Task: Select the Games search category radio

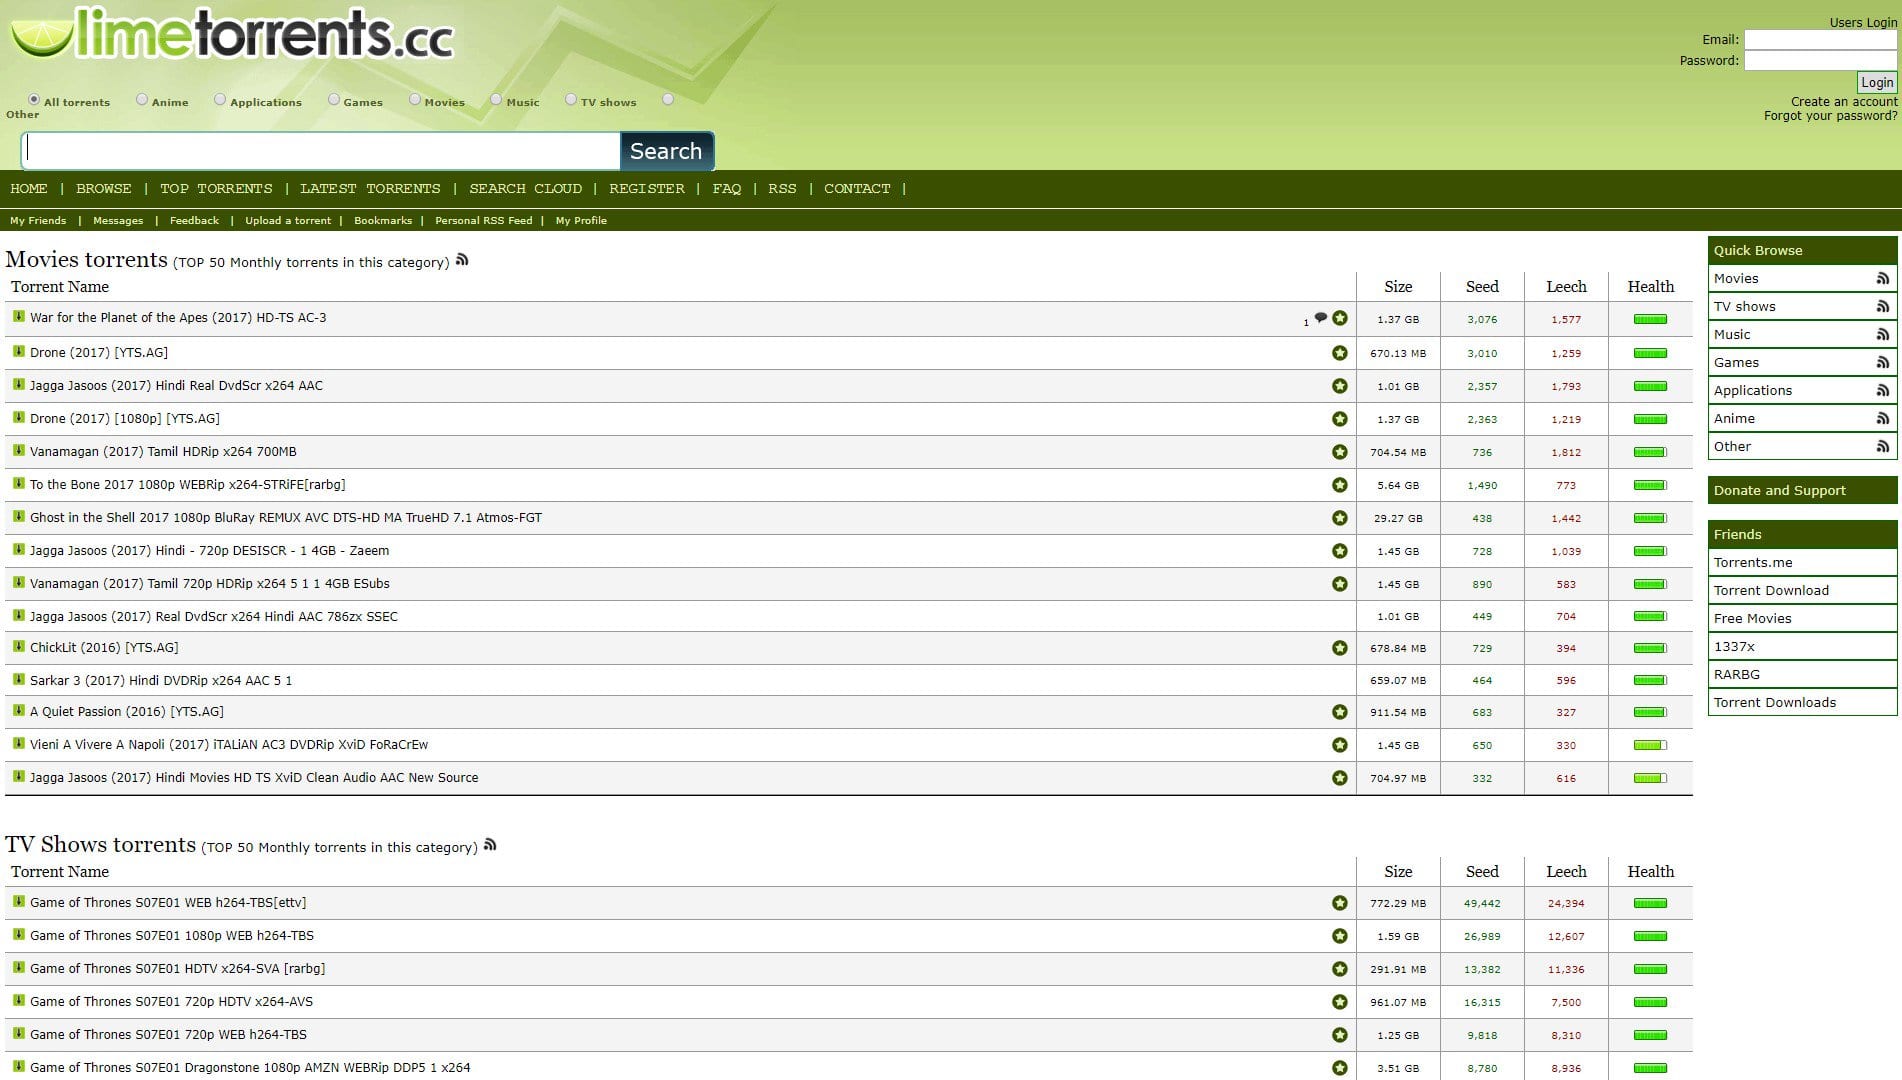Action: (x=334, y=100)
